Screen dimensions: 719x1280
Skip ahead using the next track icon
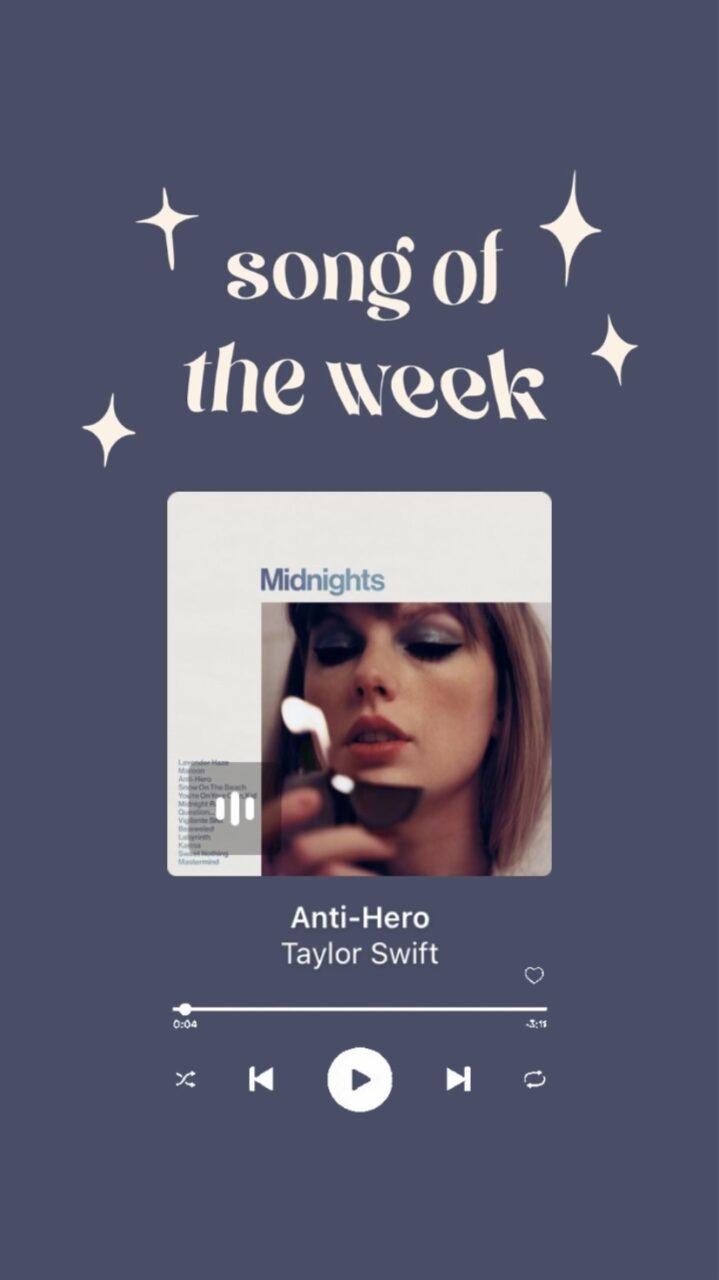click(458, 1079)
